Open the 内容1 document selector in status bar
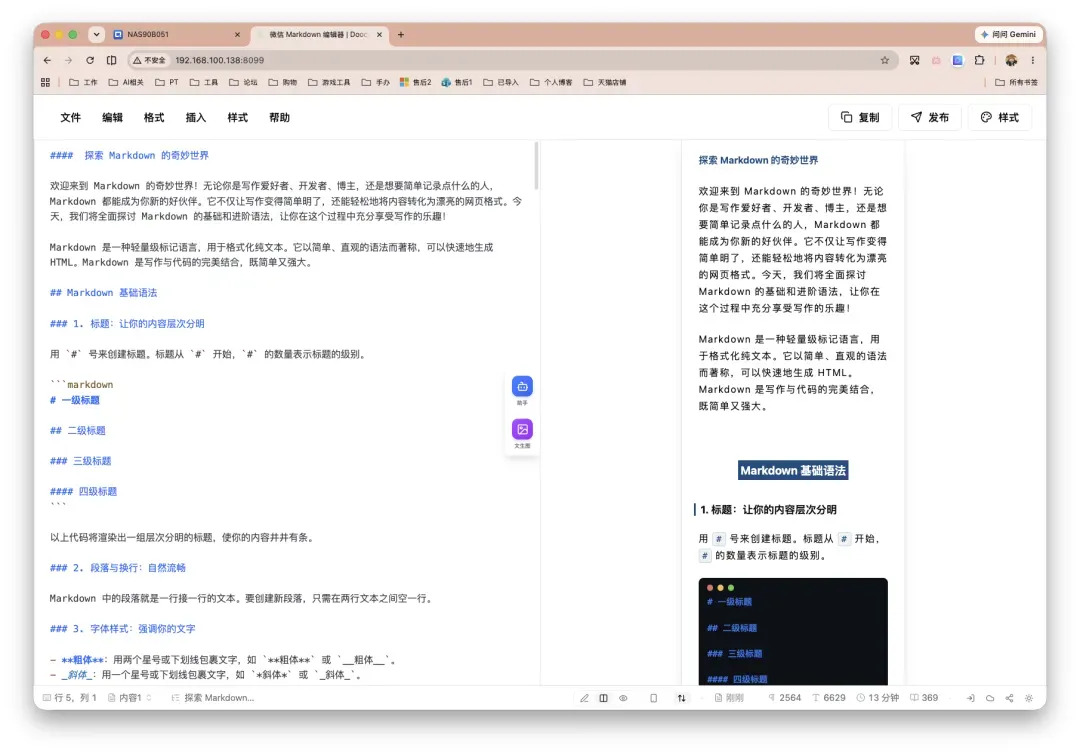Image resolution: width=1080 pixels, height=754 pixels. (129, 698)
